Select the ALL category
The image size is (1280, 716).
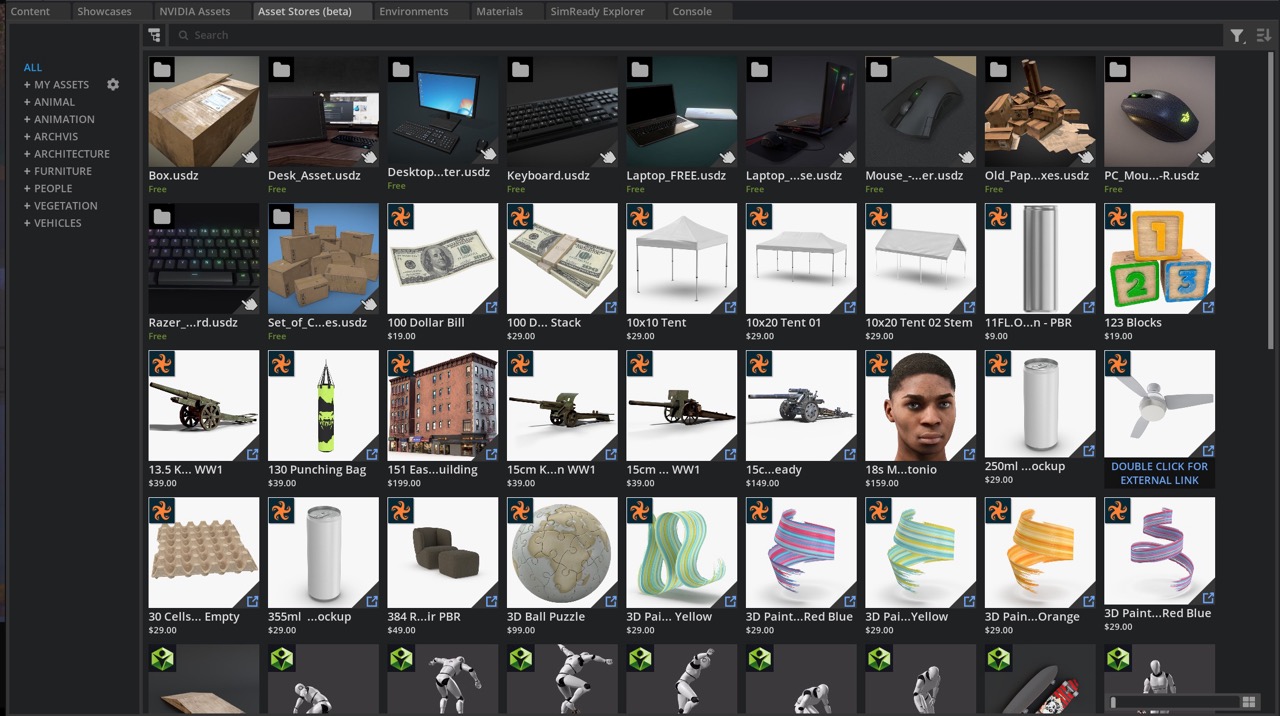tap(33, 67)
